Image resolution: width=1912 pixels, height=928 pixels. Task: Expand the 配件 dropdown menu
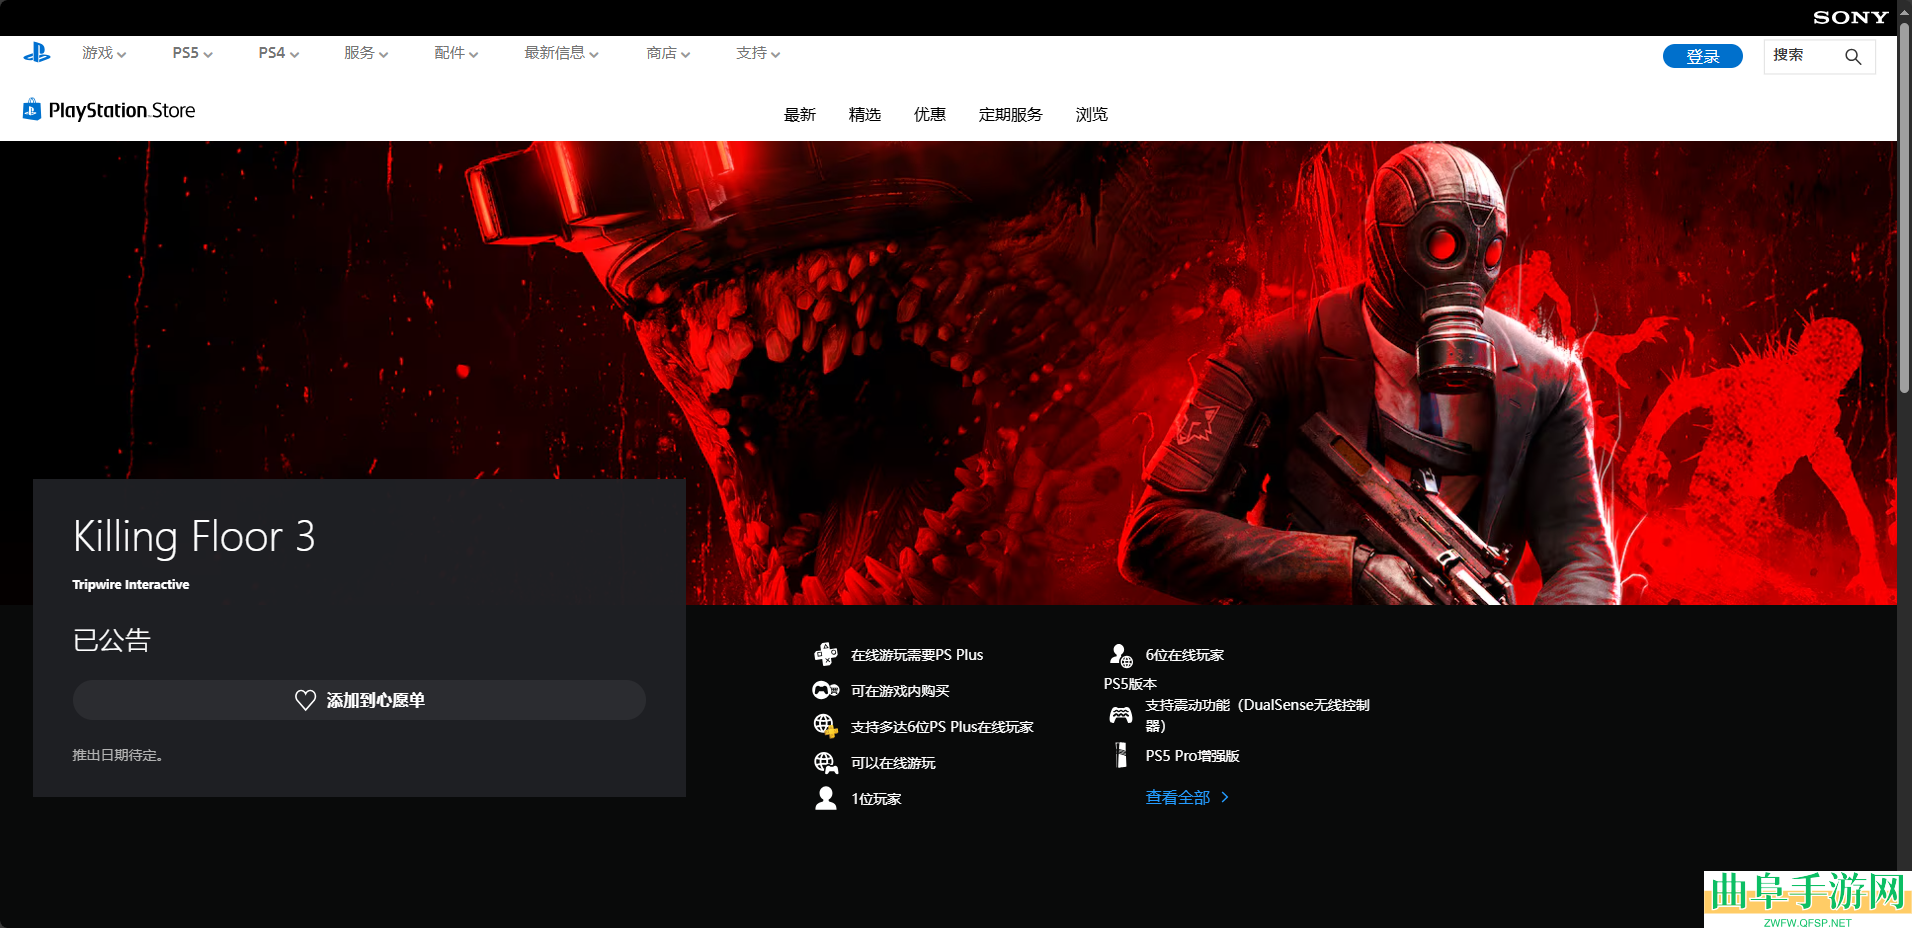pyautogui.click(x=456, y=53)
